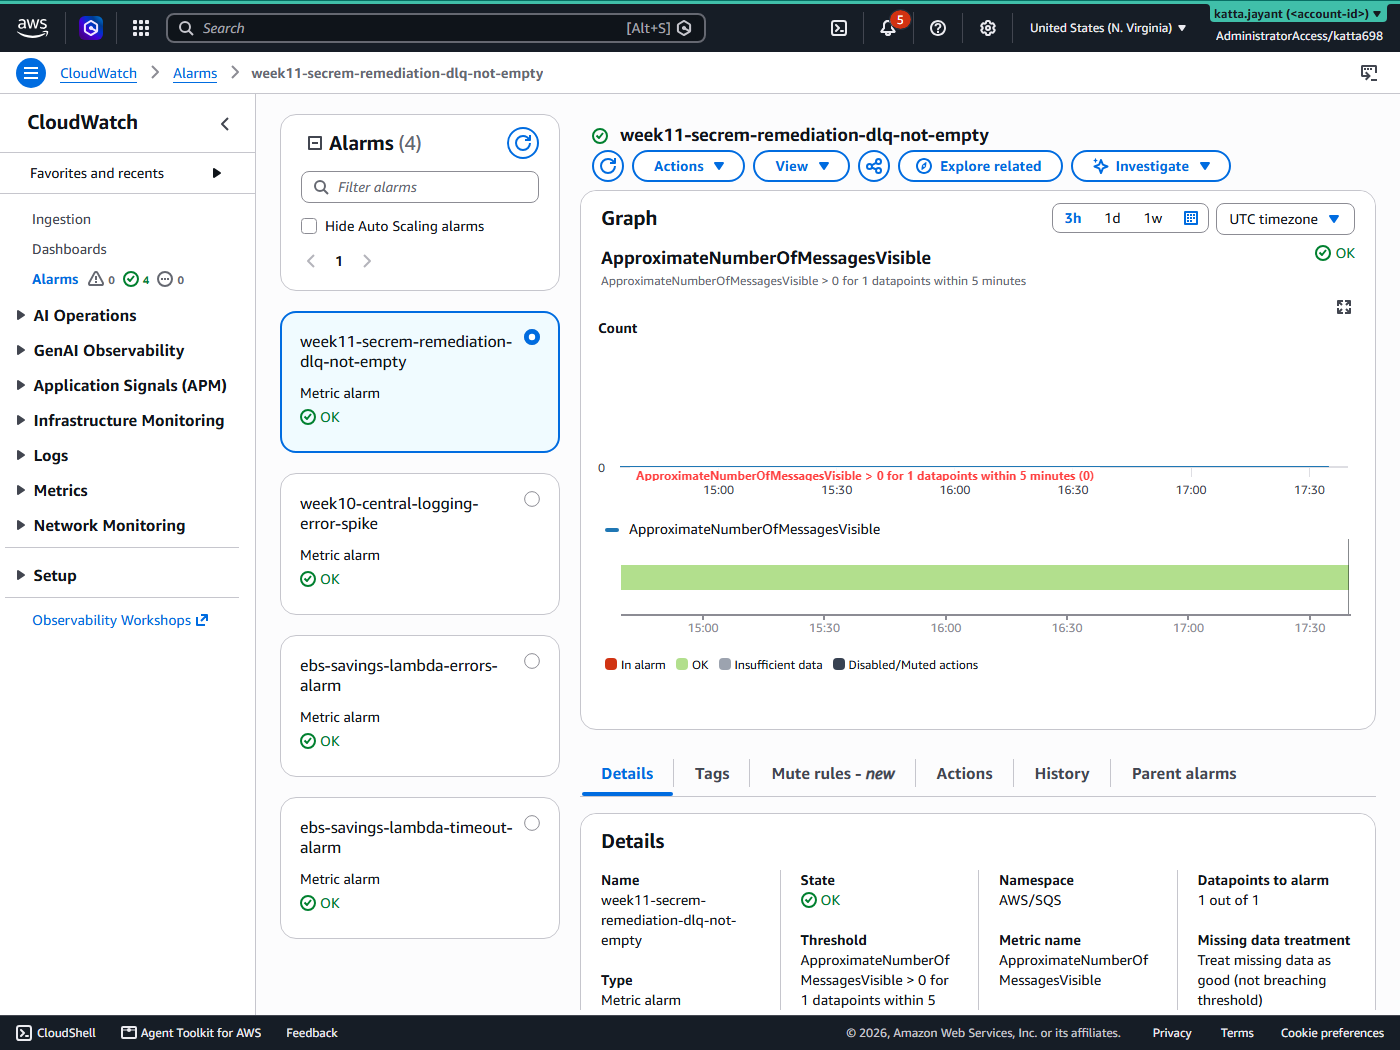Image resolution: width=1400 pixels, height=1050 pixels.
Task: Filter alarms with insufficient data count
Action: click(x=171, y=280)
